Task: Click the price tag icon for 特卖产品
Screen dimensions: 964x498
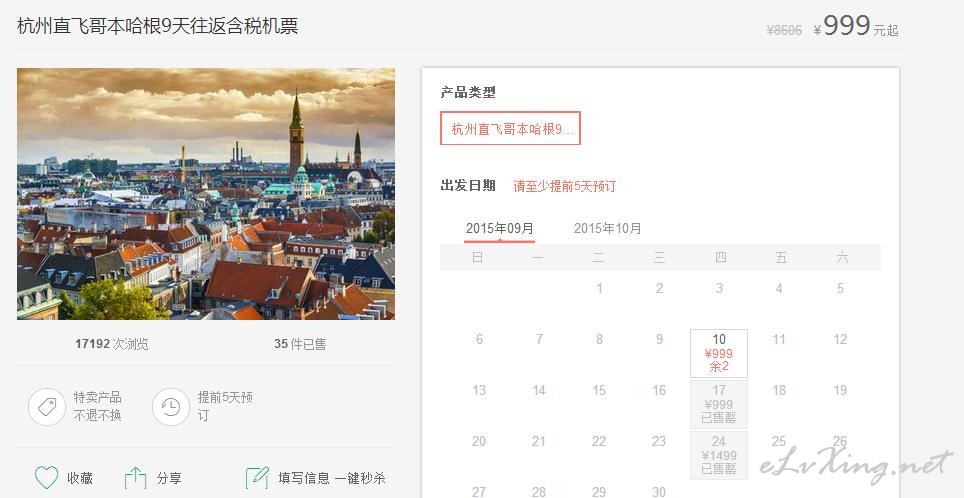Action: point(47,406)
